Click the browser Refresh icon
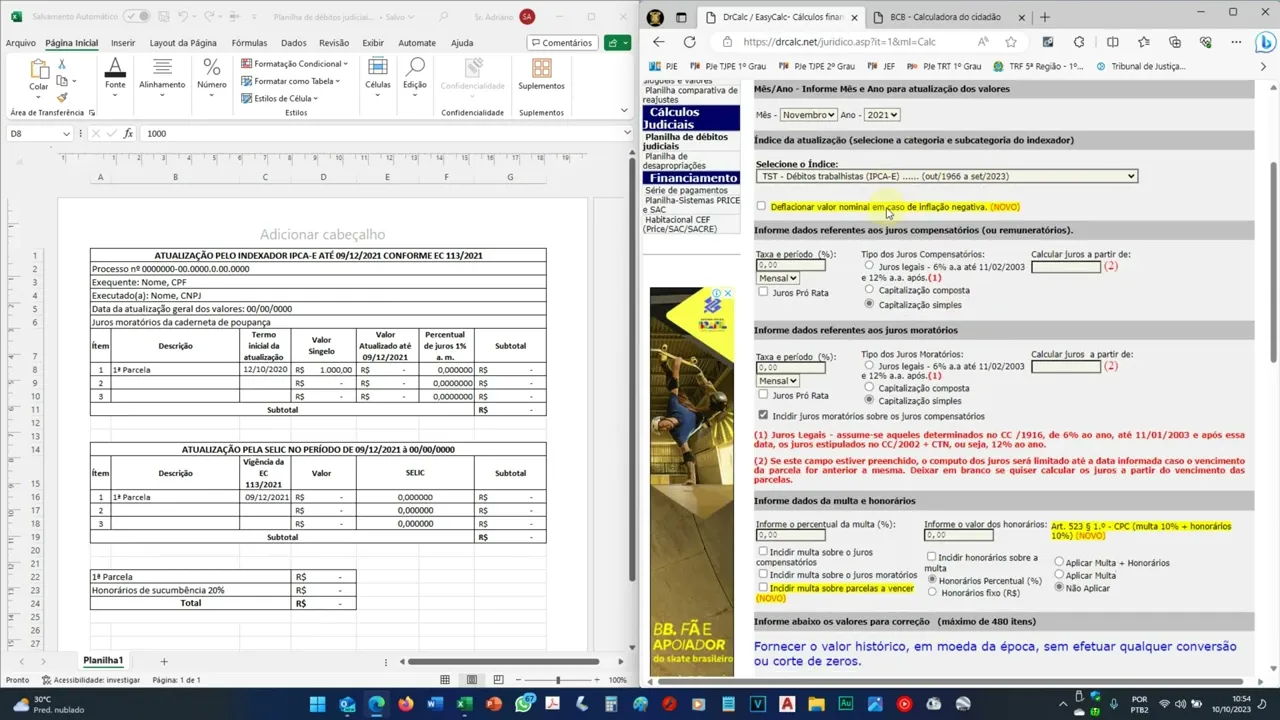This screenshot has height=720, width=1280. coord(689,42)
